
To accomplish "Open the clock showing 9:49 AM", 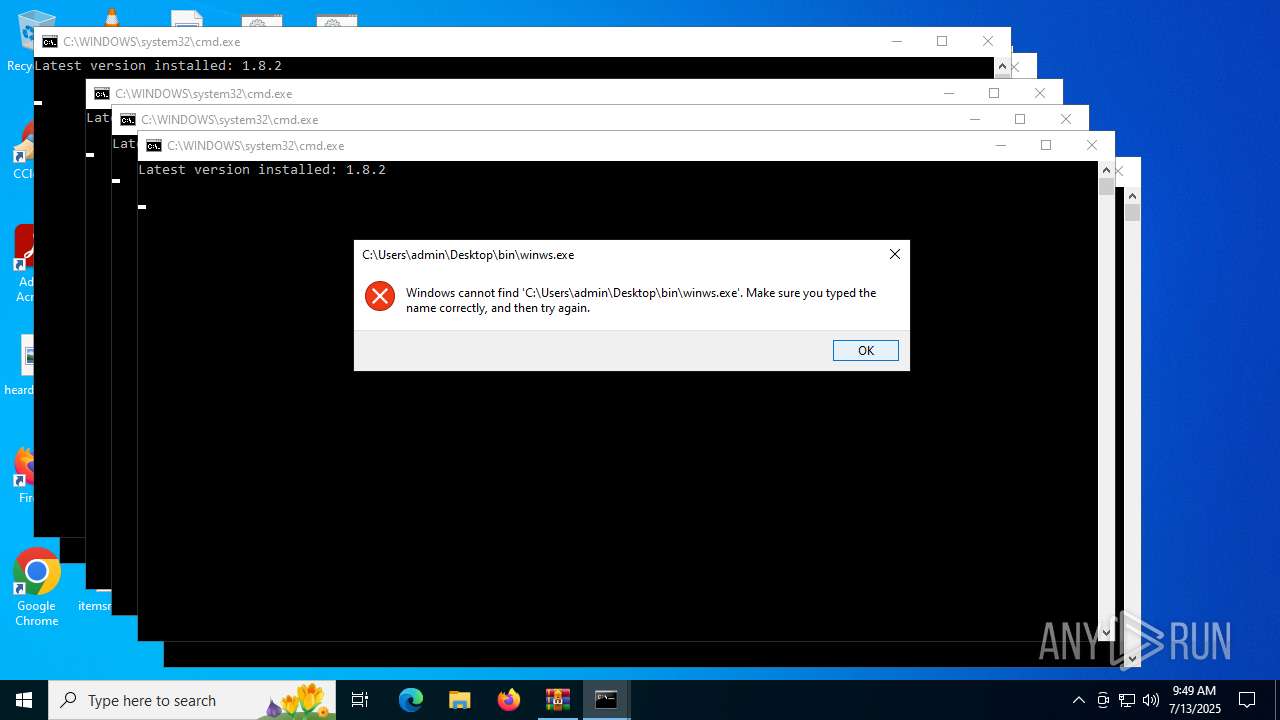I will 1194,700.
